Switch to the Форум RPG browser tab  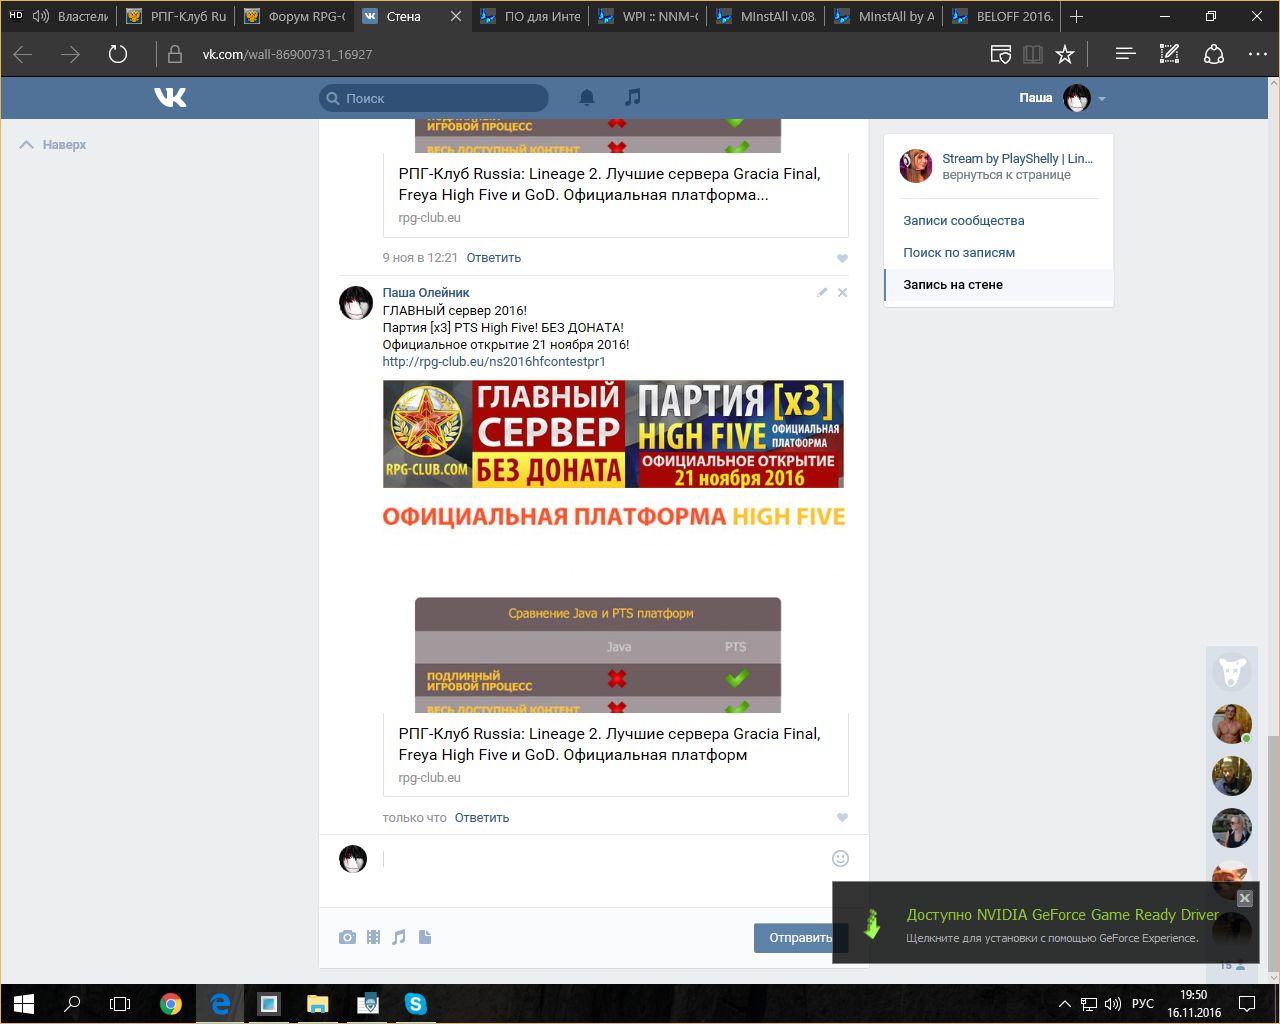pos(296,17)
